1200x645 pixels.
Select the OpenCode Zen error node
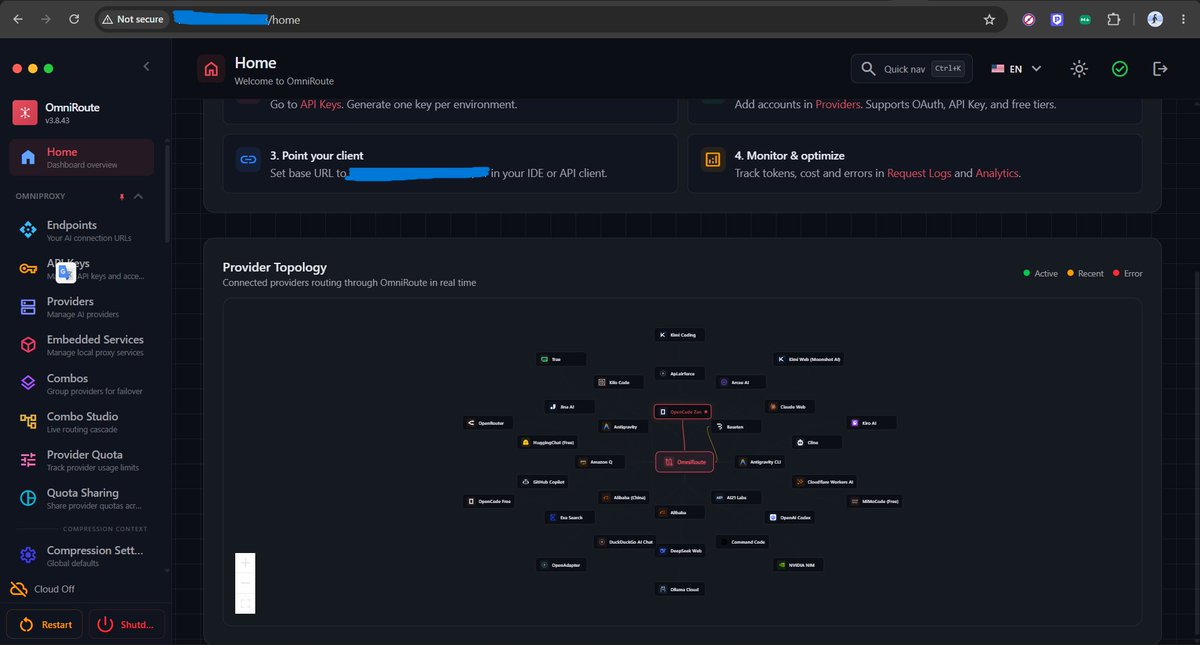tap(683, 411)
